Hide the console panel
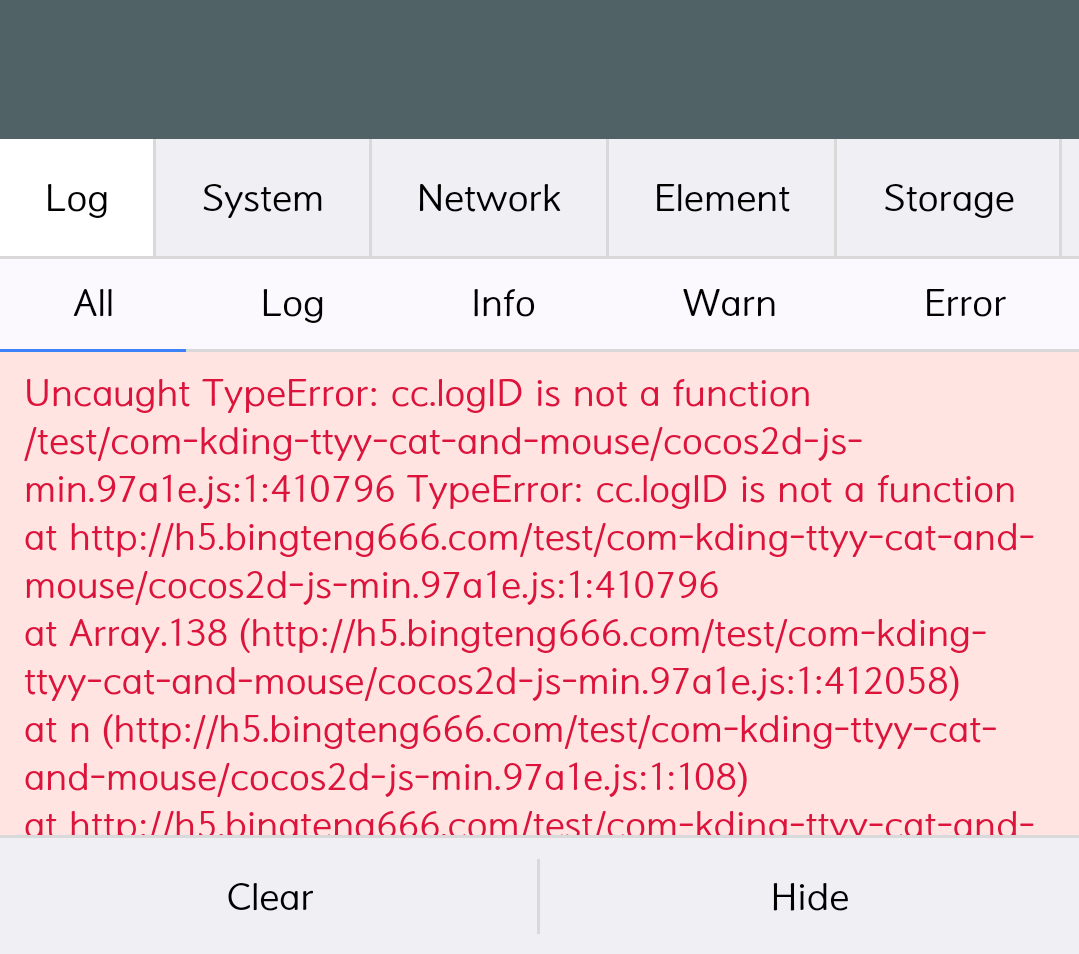1079x954 pixels. (809, 897)
